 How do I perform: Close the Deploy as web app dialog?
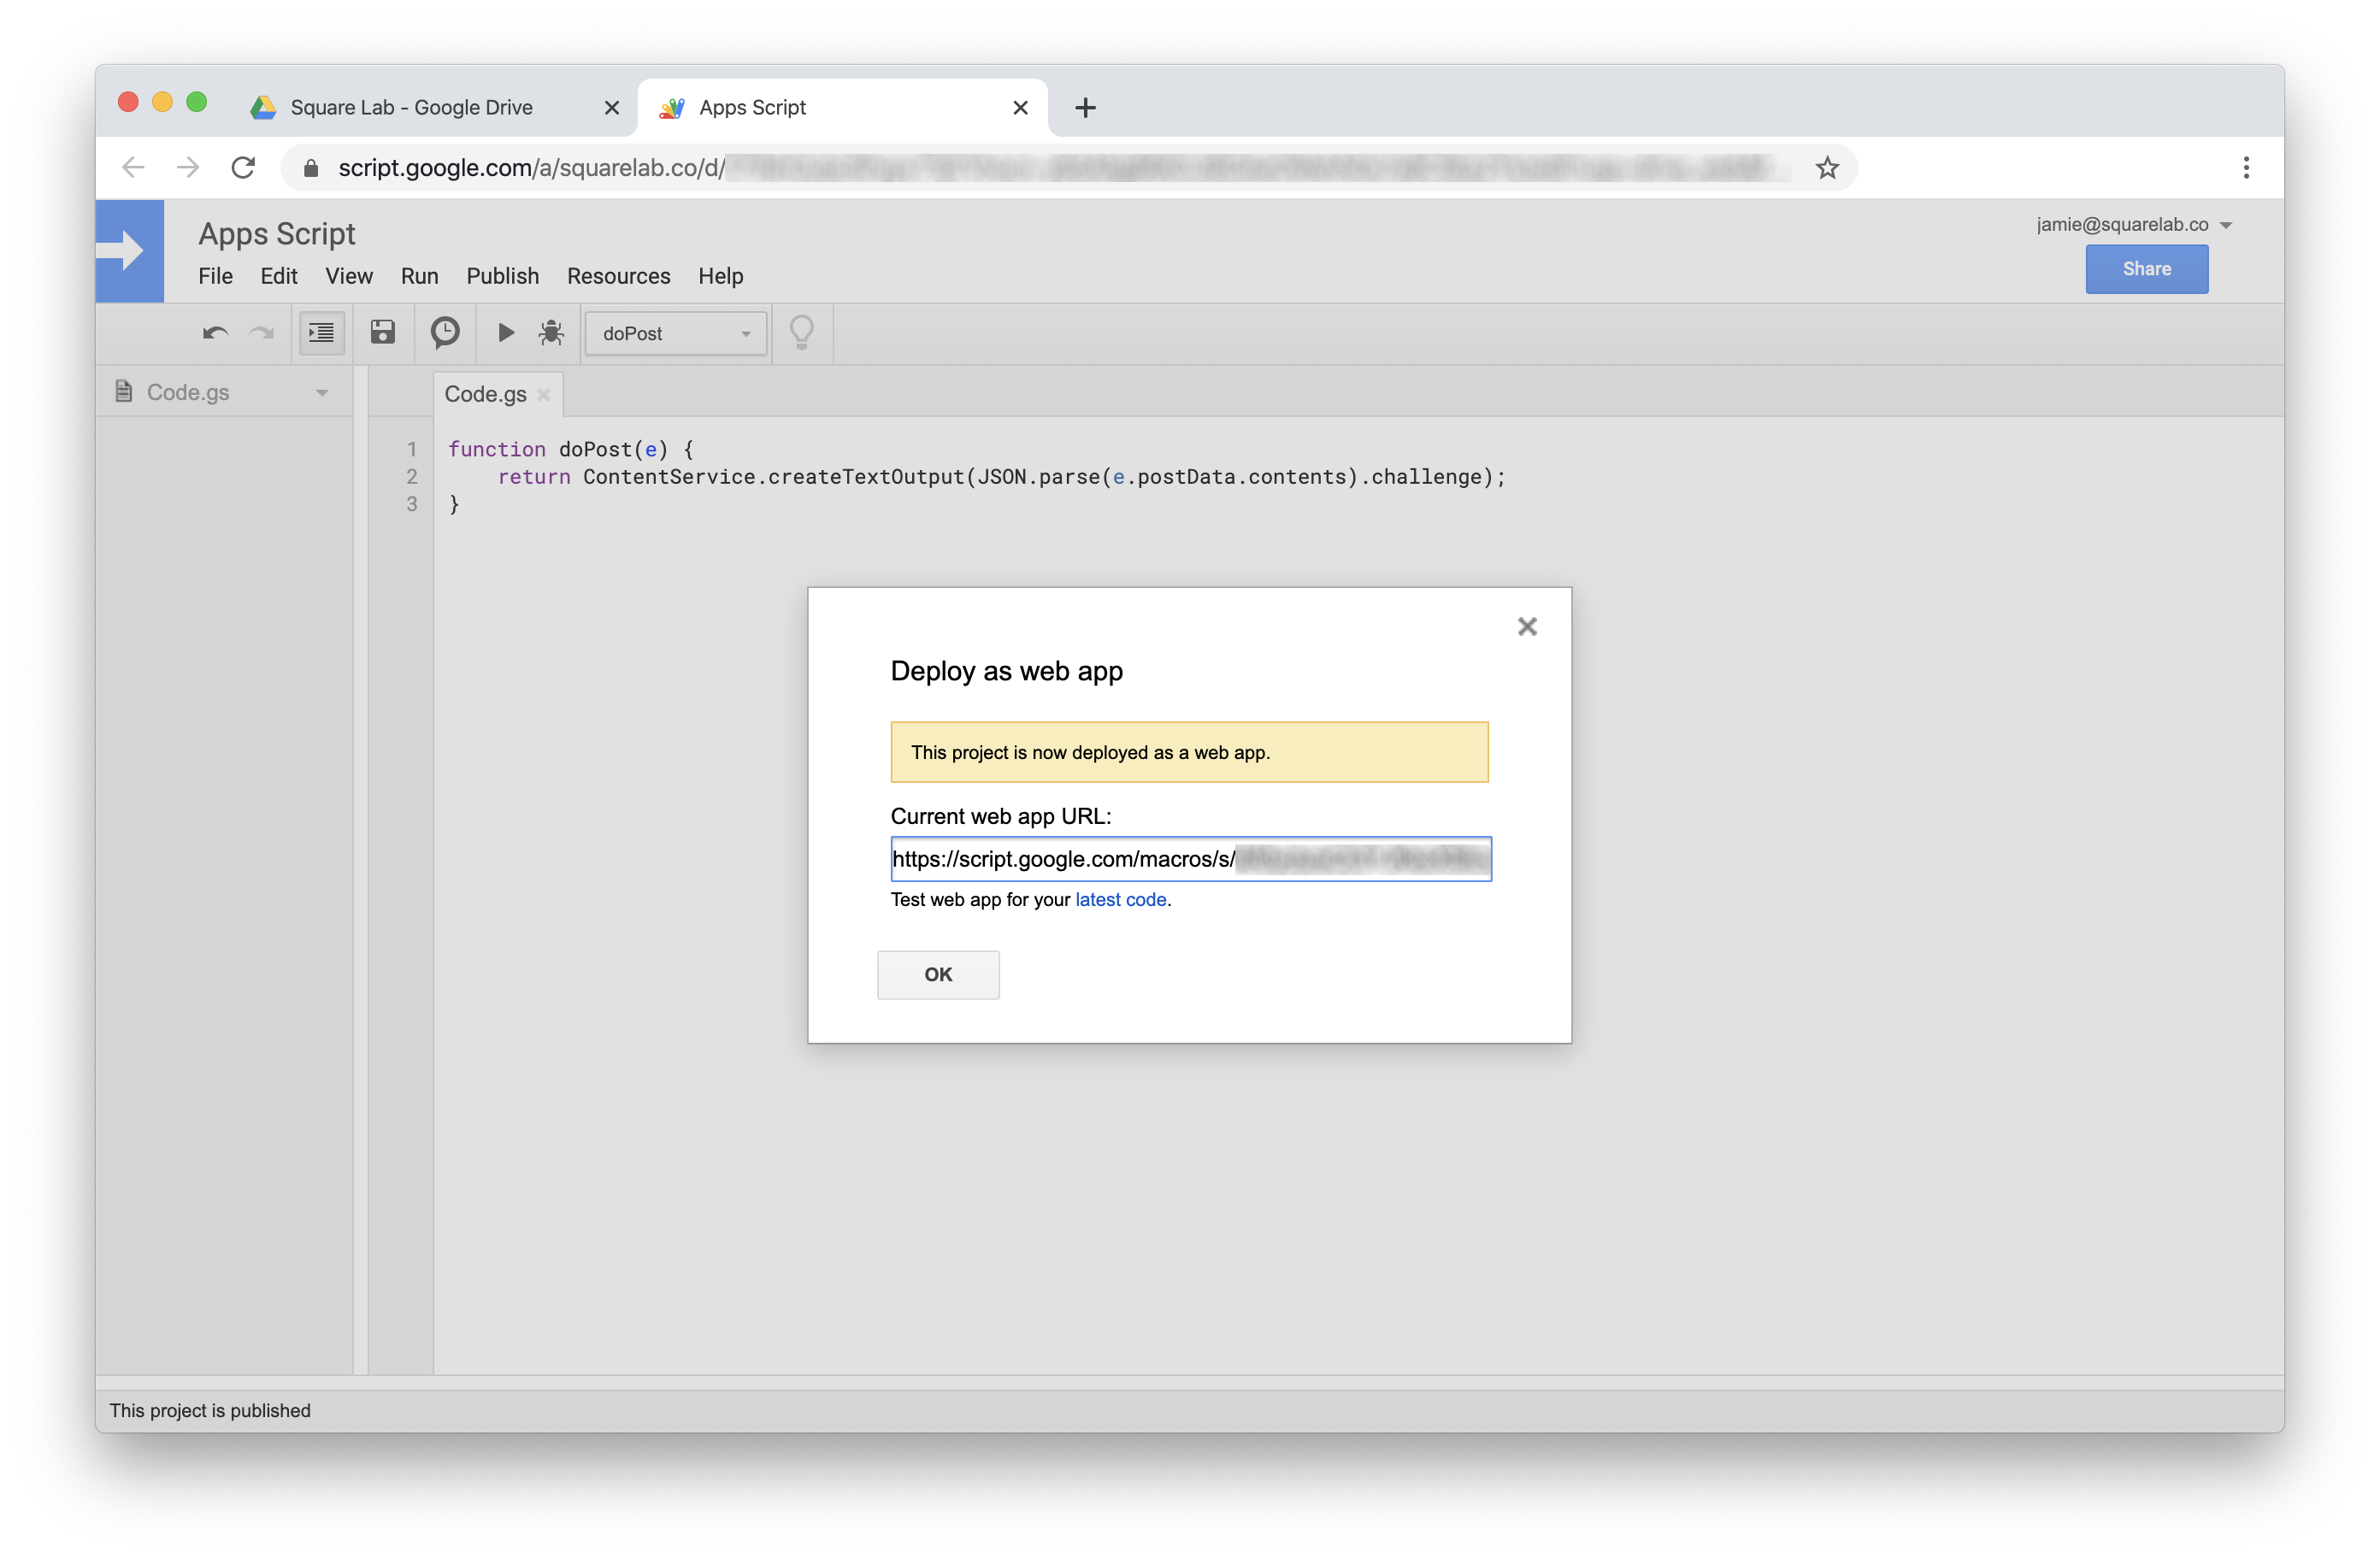tap(1528, 627)
